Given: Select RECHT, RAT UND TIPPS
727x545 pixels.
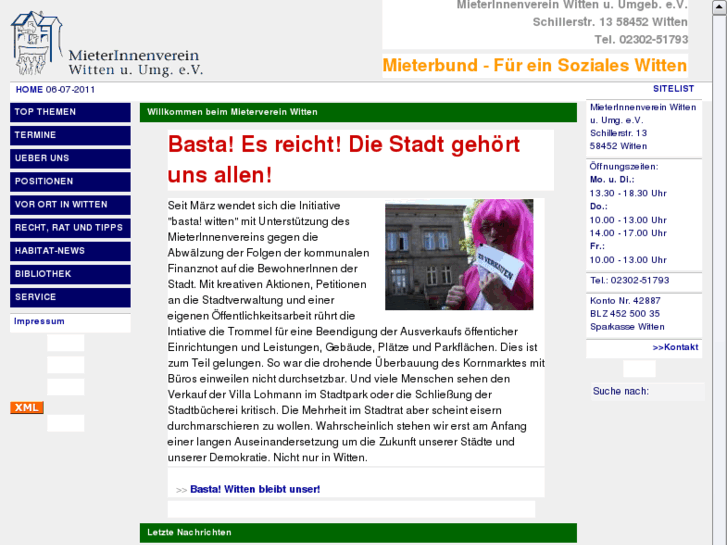Looking at the screenshot, I should [70, 228].
